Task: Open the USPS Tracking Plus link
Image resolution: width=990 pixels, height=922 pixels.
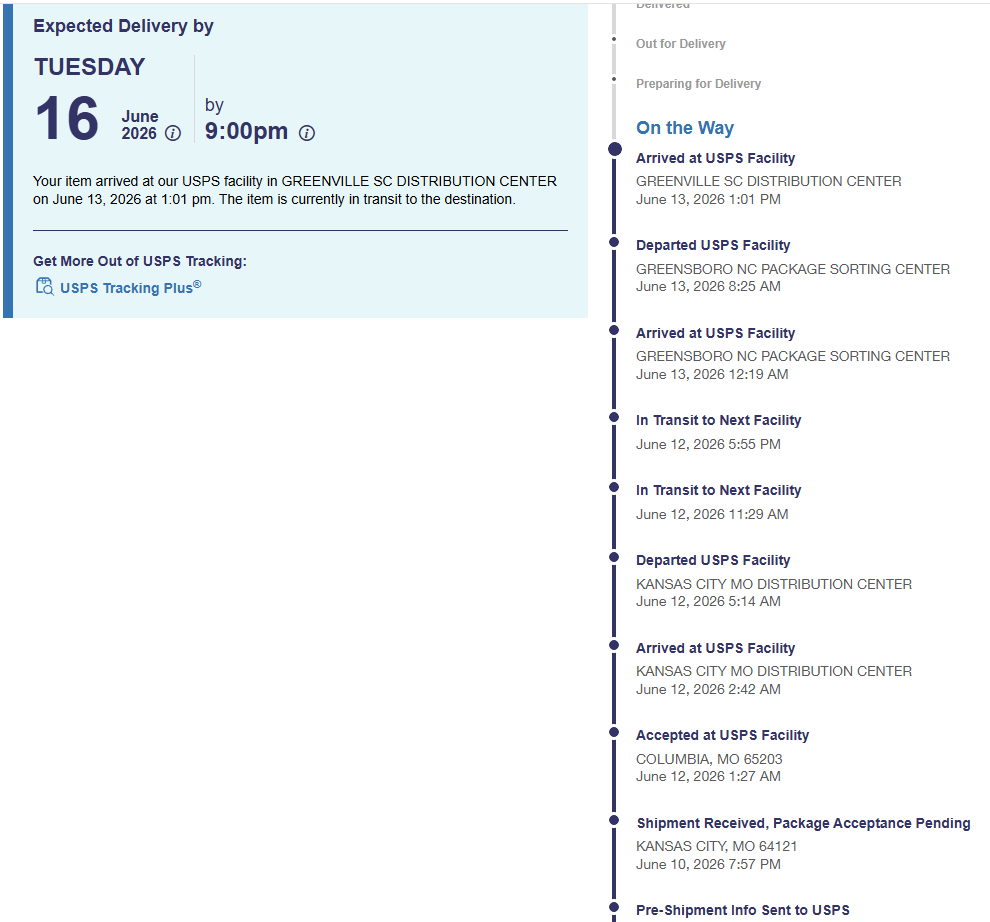Action: pos(131,287)
